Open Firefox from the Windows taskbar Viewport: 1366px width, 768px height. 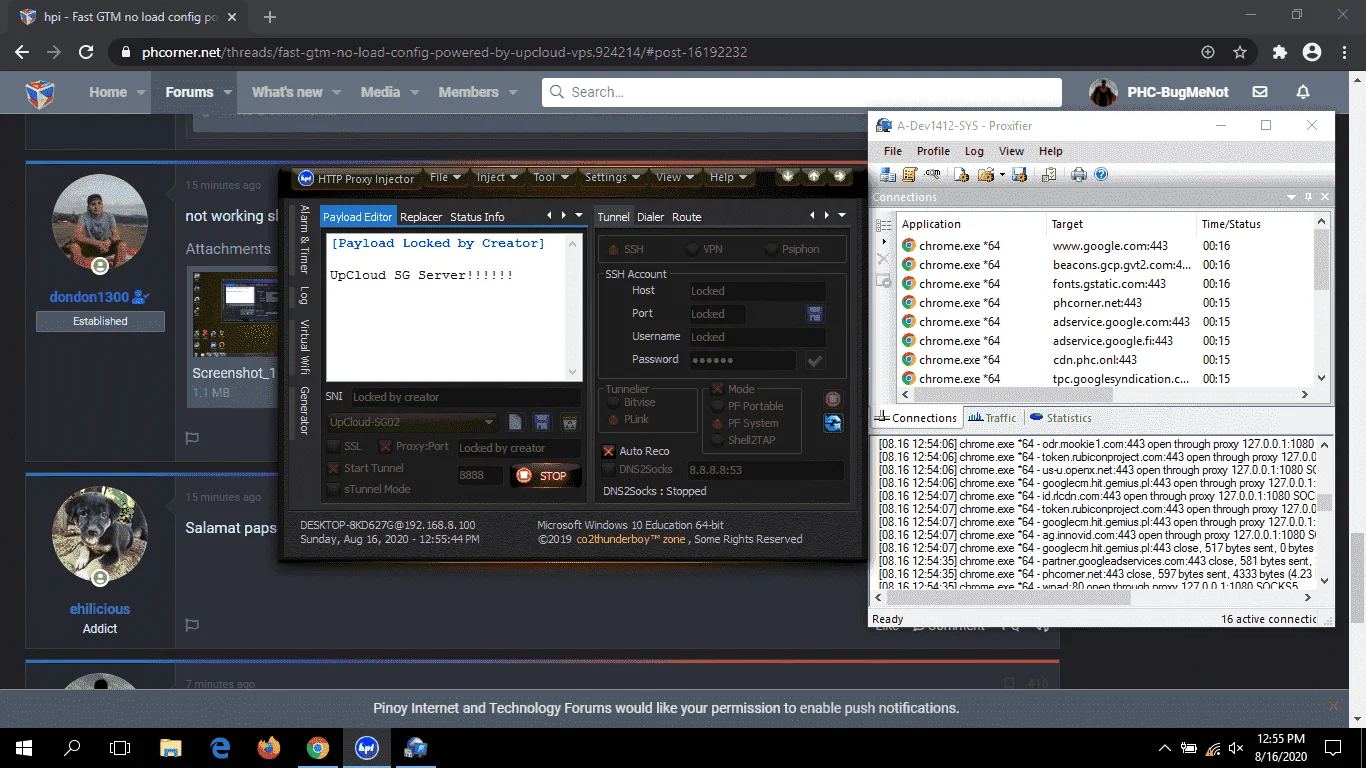coord(268,747)
